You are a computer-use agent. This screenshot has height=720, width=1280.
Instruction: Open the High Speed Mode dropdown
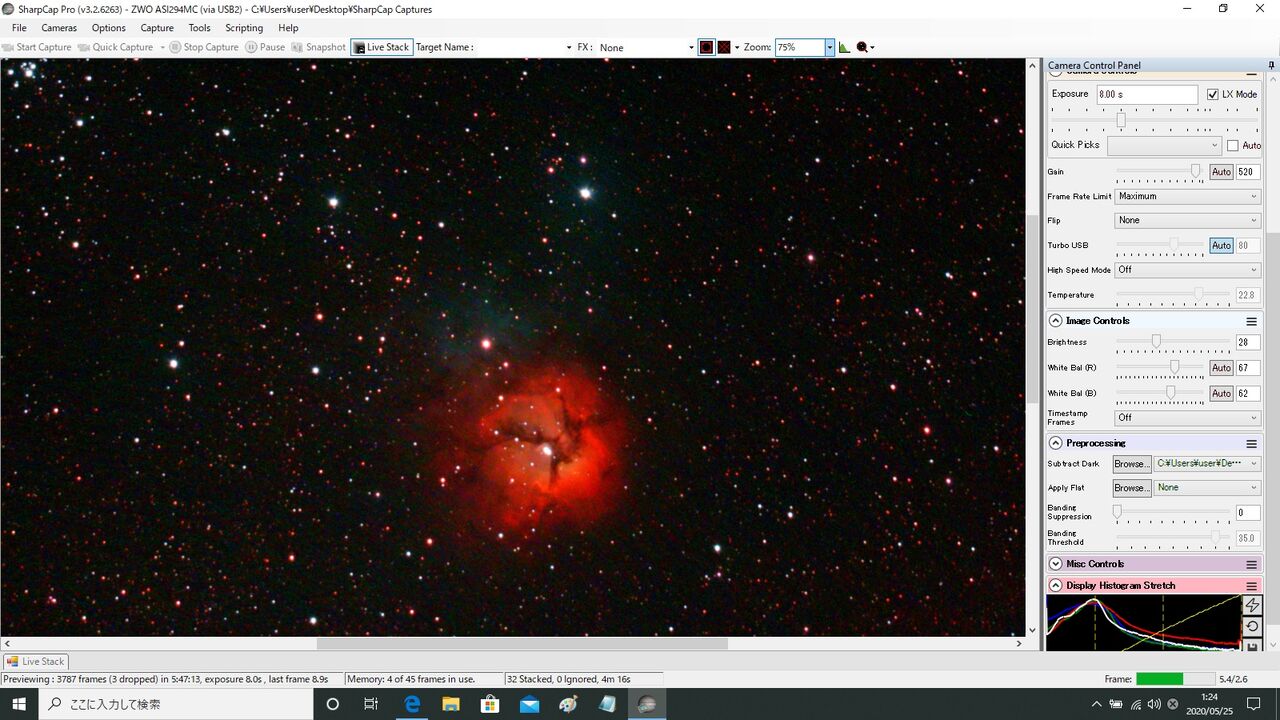pyautogui.click(x=1187, y=270)
